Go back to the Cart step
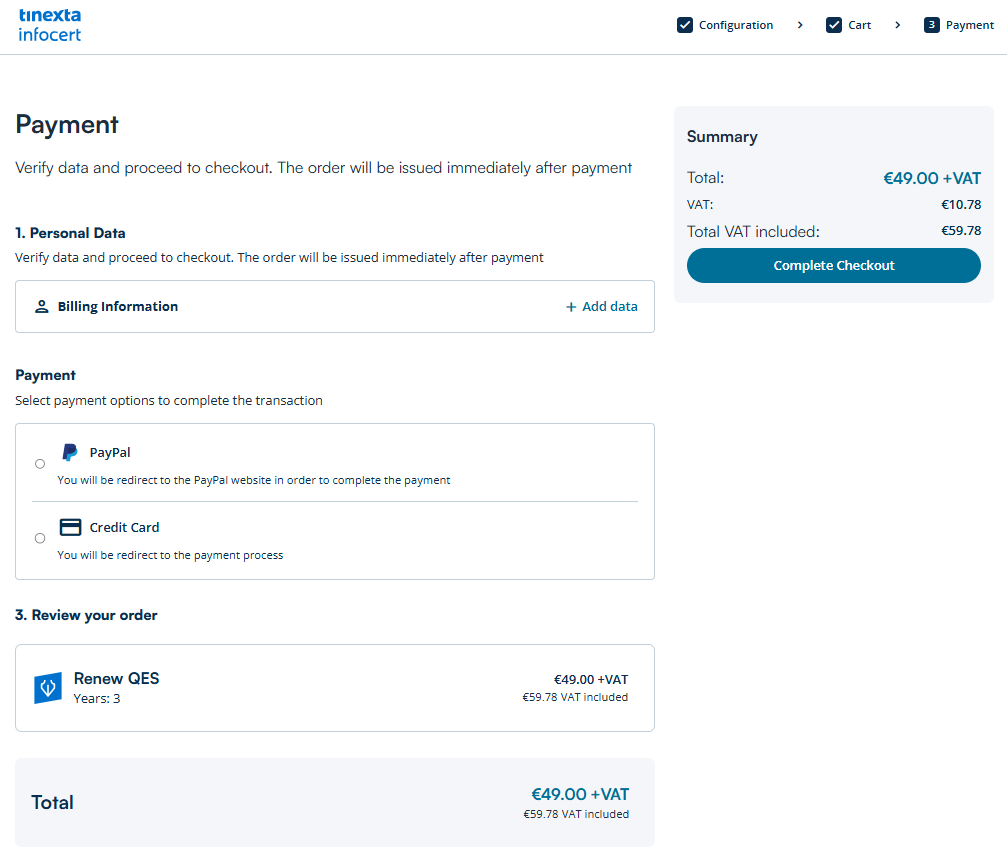Image resolution: width=1007 pixels, height=868 pixels. 860,25
